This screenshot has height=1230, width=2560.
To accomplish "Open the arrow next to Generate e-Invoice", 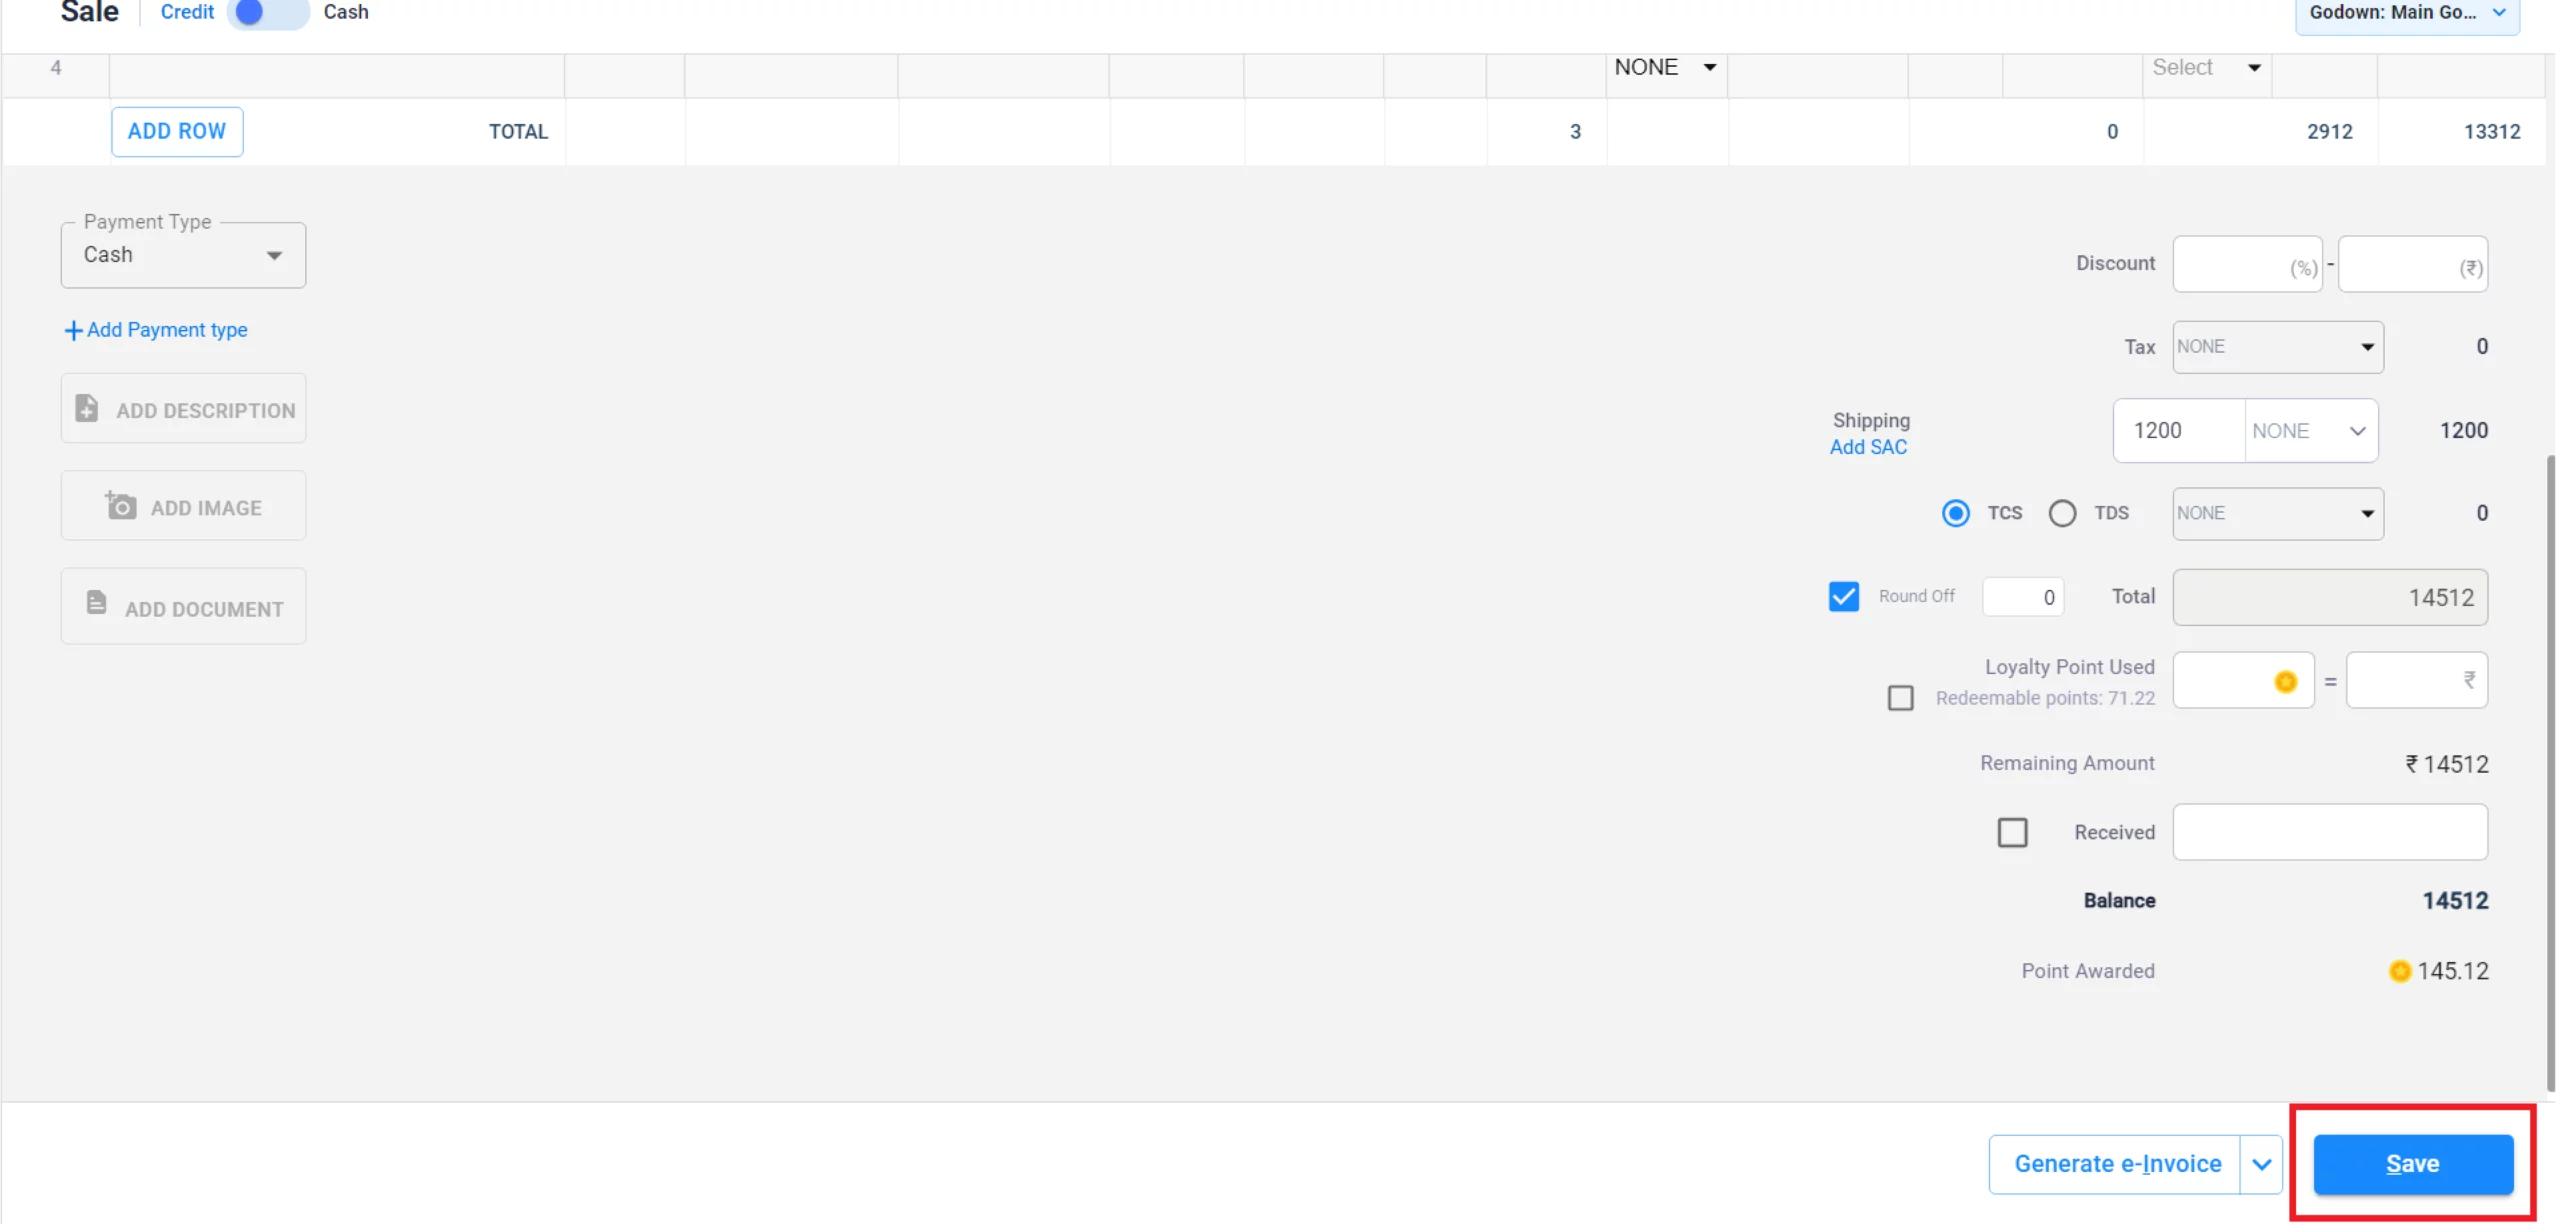I will click(x=2261, y=1164).
